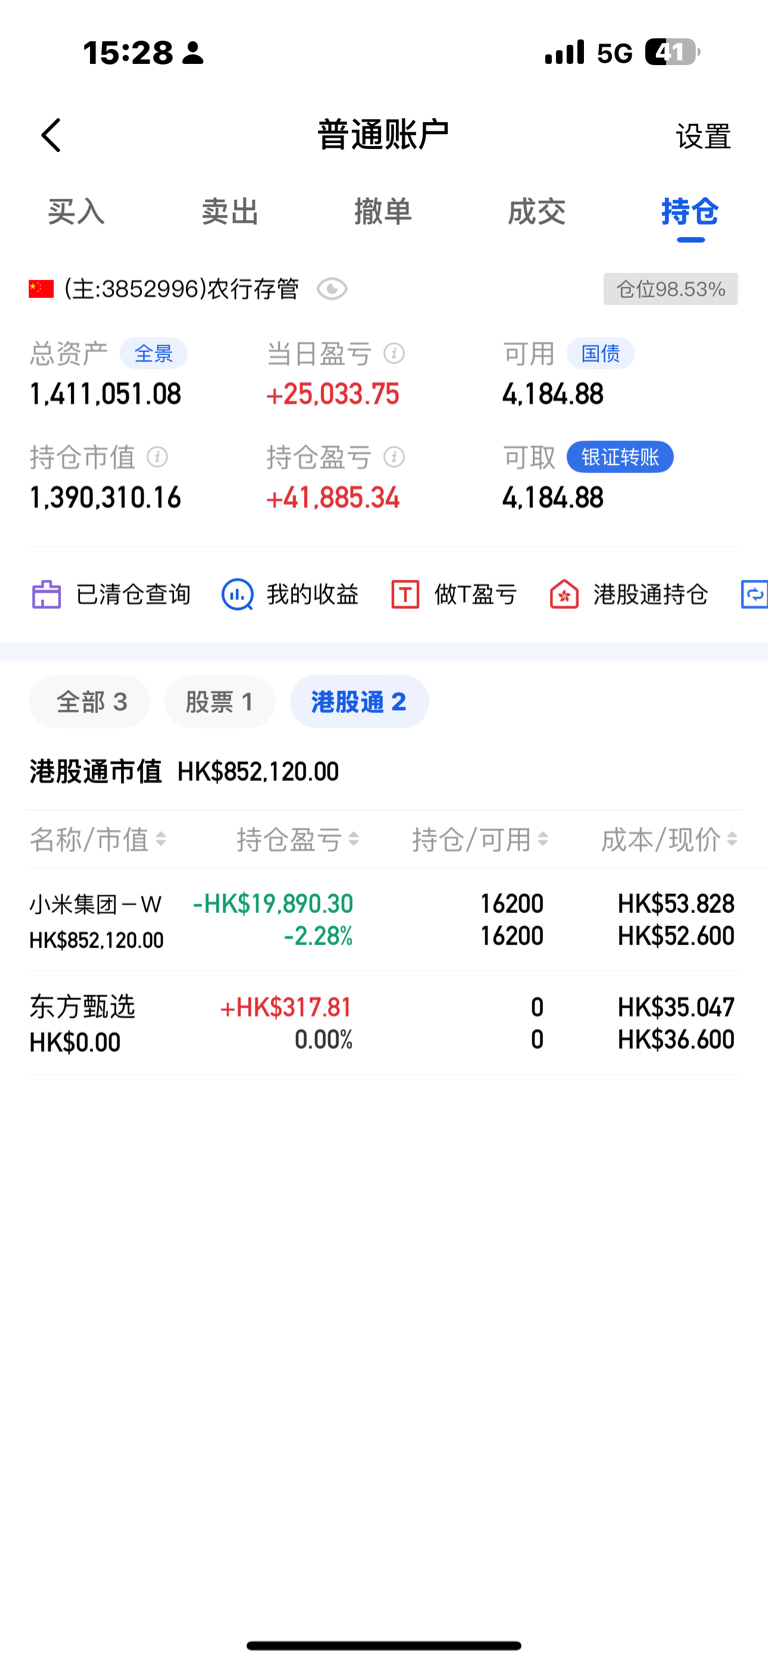Switch to the 卖出 tab
This screenshot has height=1665, width=768.
230,211
